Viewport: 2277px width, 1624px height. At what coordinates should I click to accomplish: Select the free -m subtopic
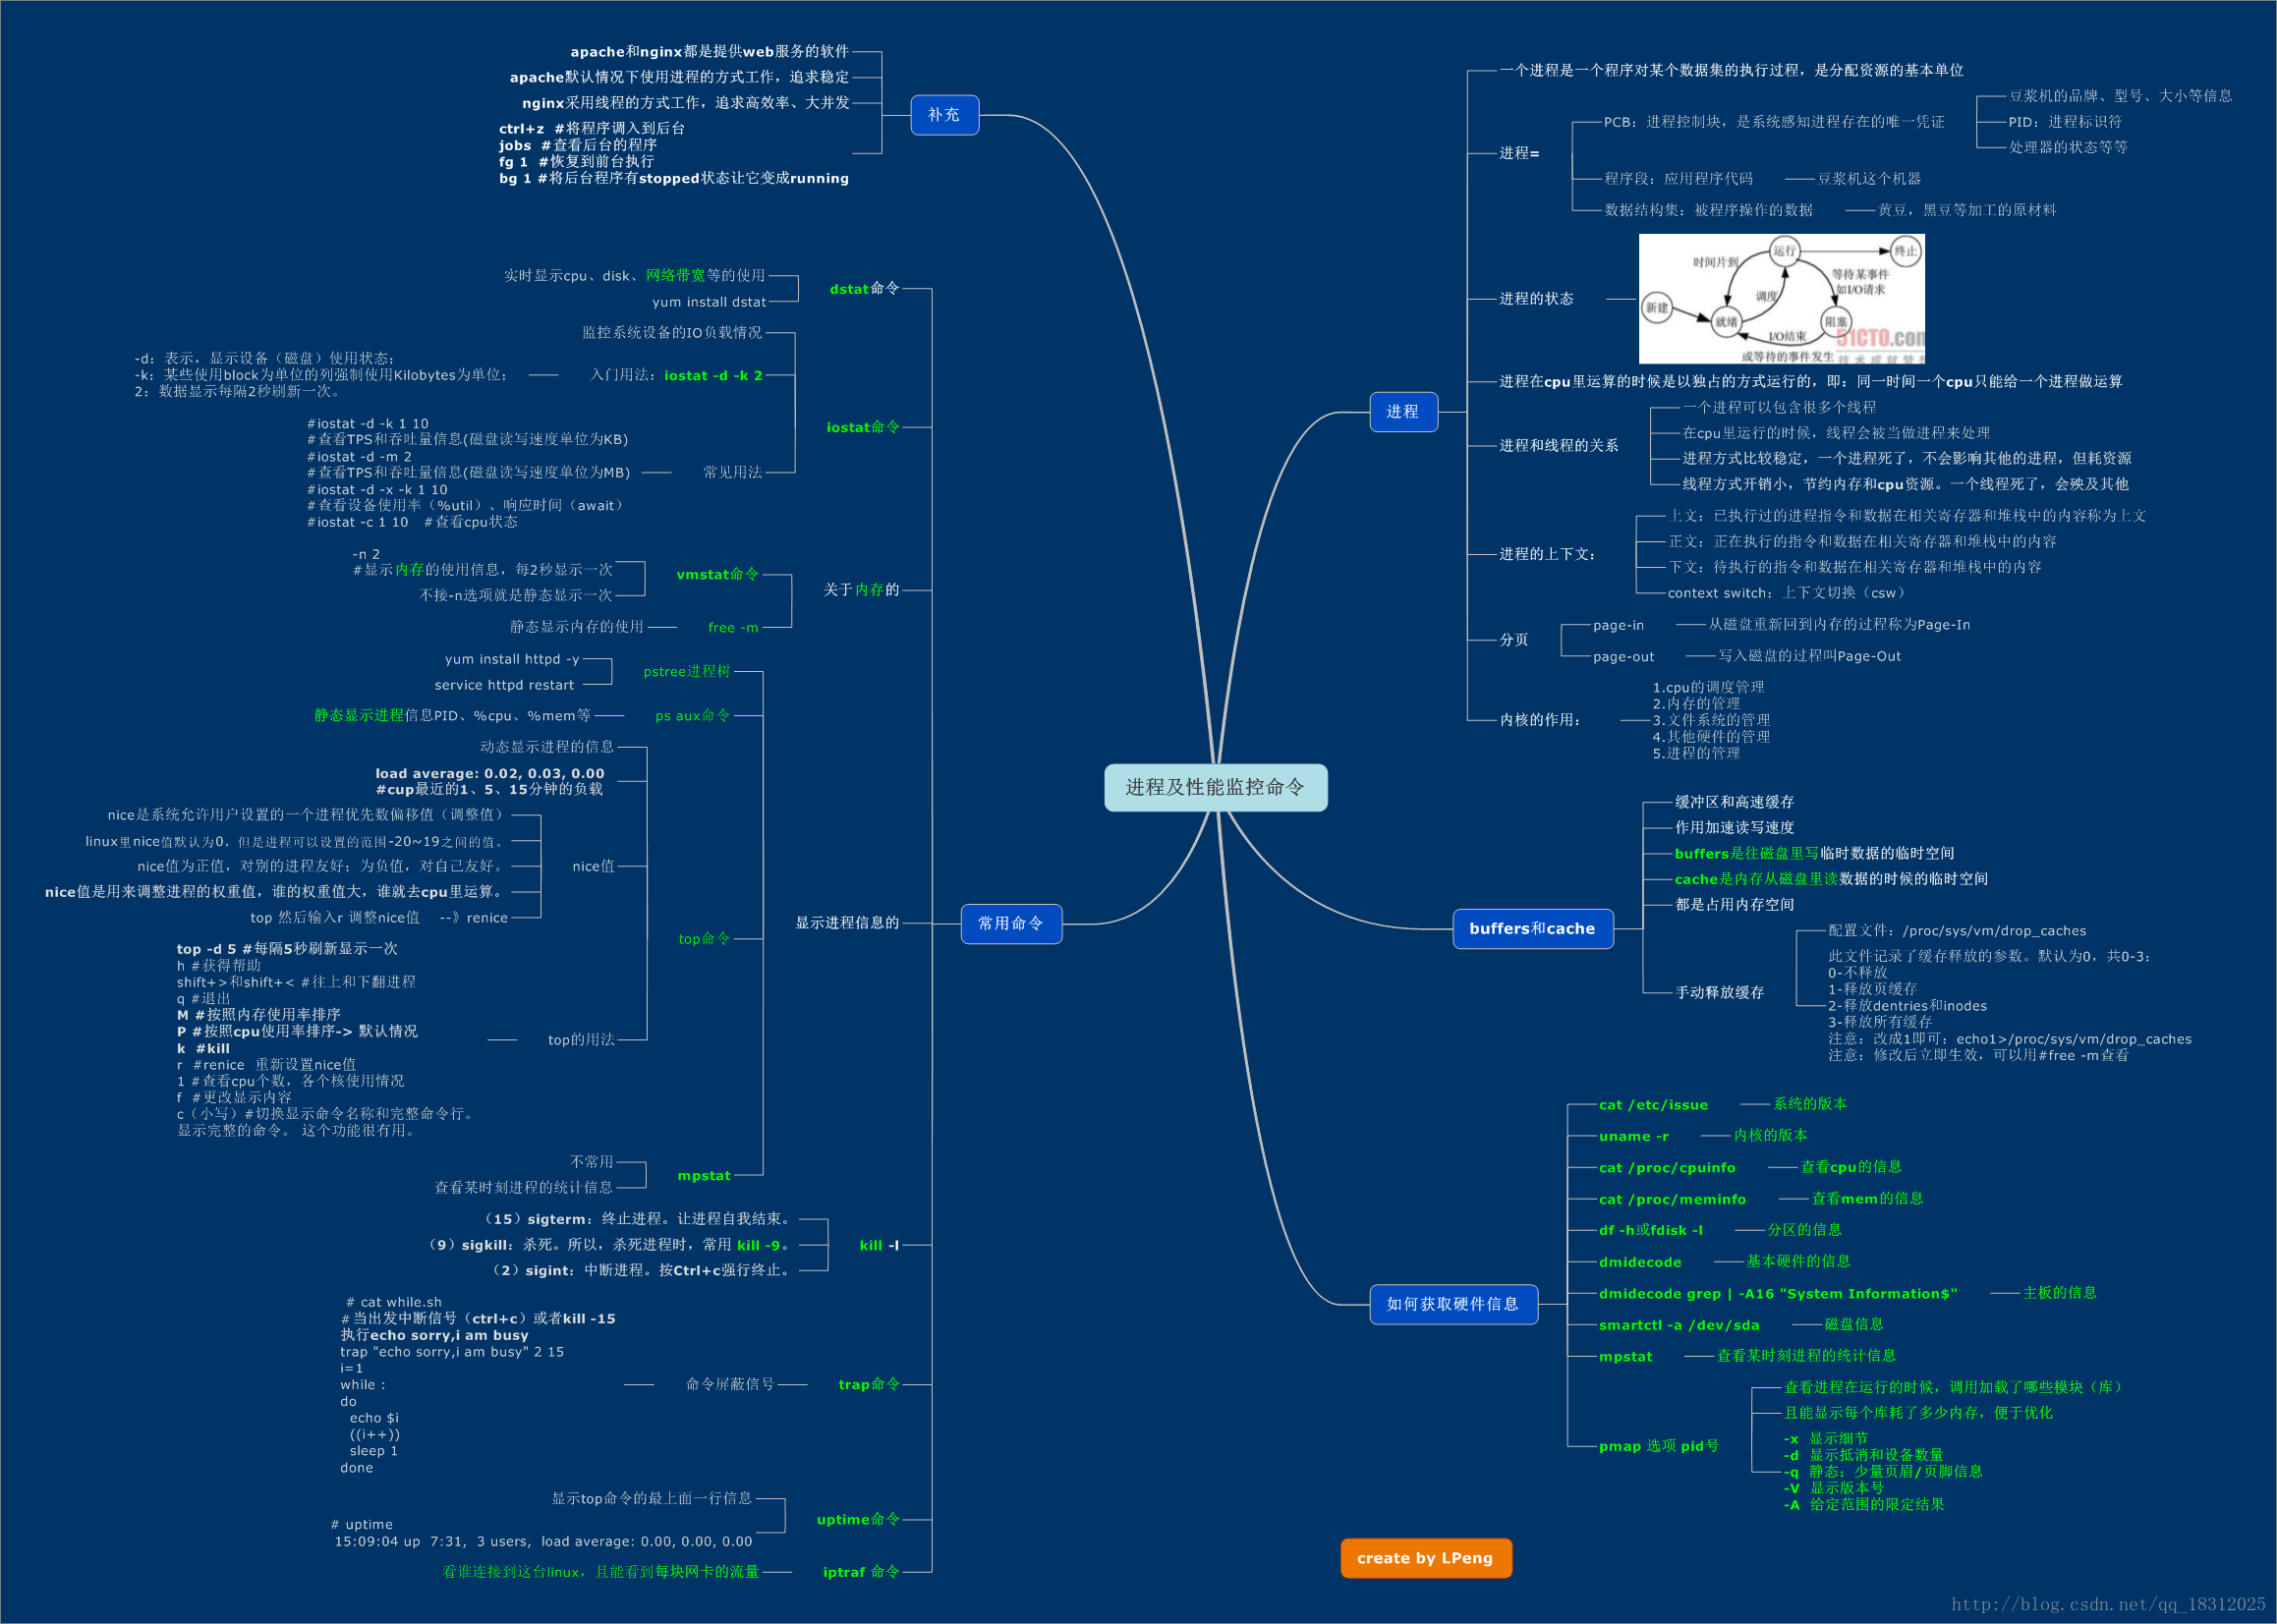coord(733,628)
